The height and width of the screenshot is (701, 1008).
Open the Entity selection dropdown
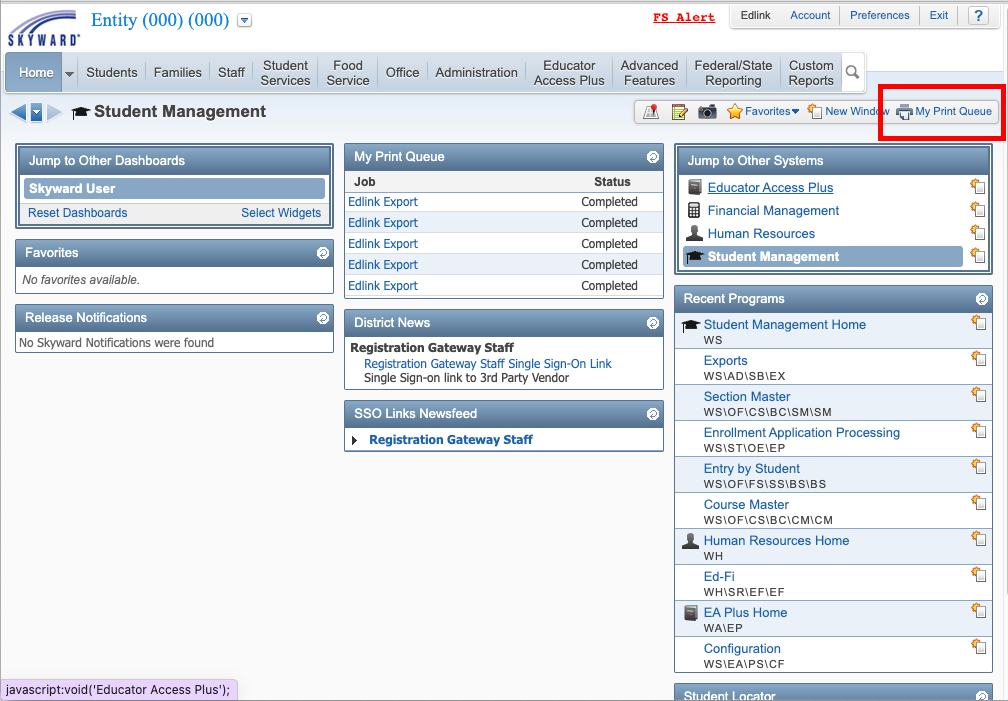point(244,21)
